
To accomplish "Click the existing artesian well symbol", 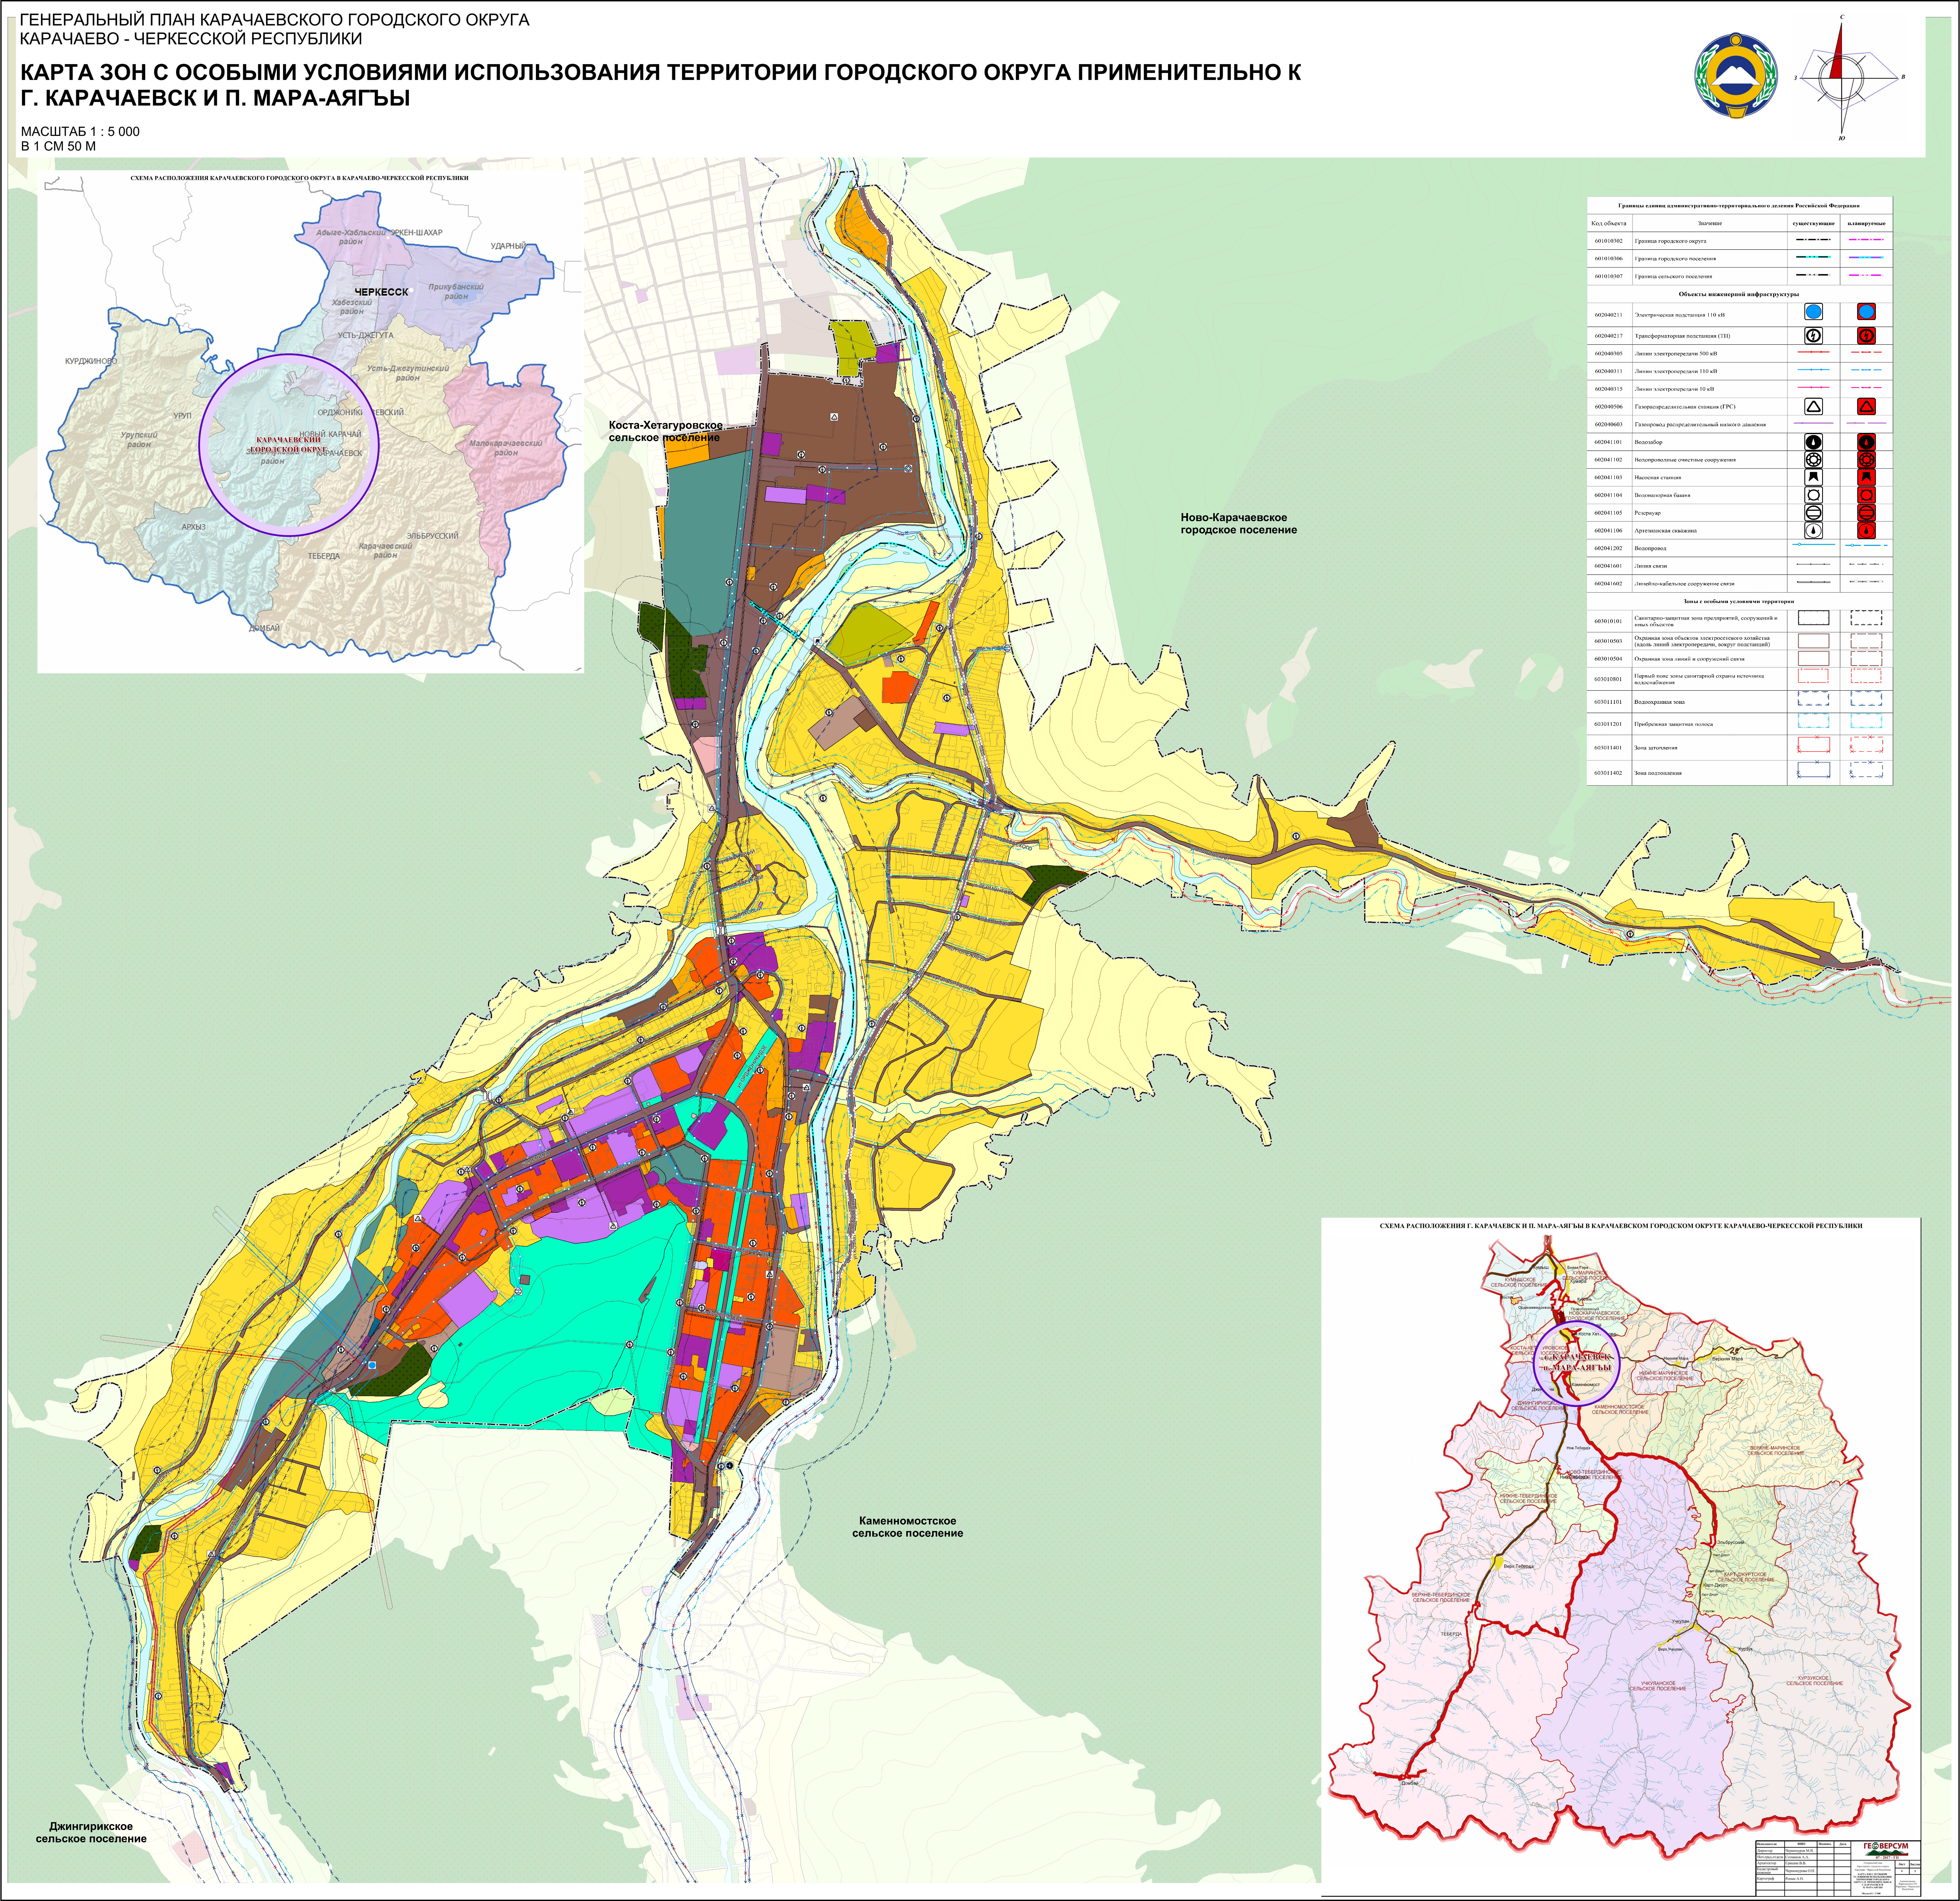I will coord(1814,531).
